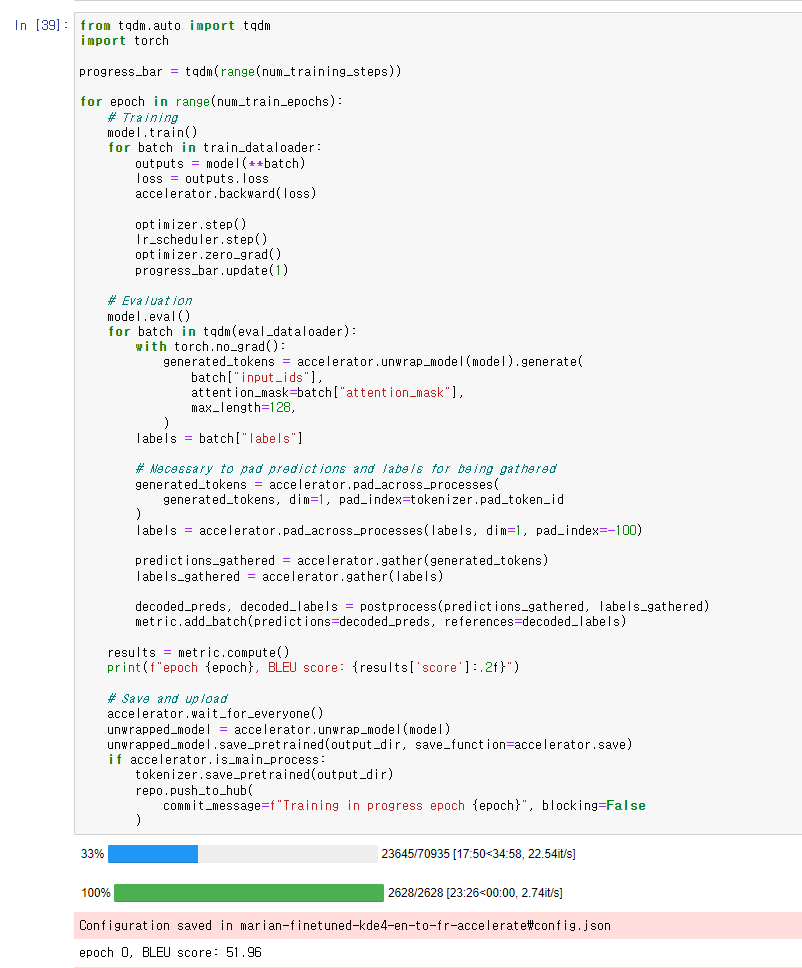This screenshot has height=968, width=802.
Task: Click the 'generated_tokens = accelerator.pad_across_processes(' line
Action: (x=317, y=485)
